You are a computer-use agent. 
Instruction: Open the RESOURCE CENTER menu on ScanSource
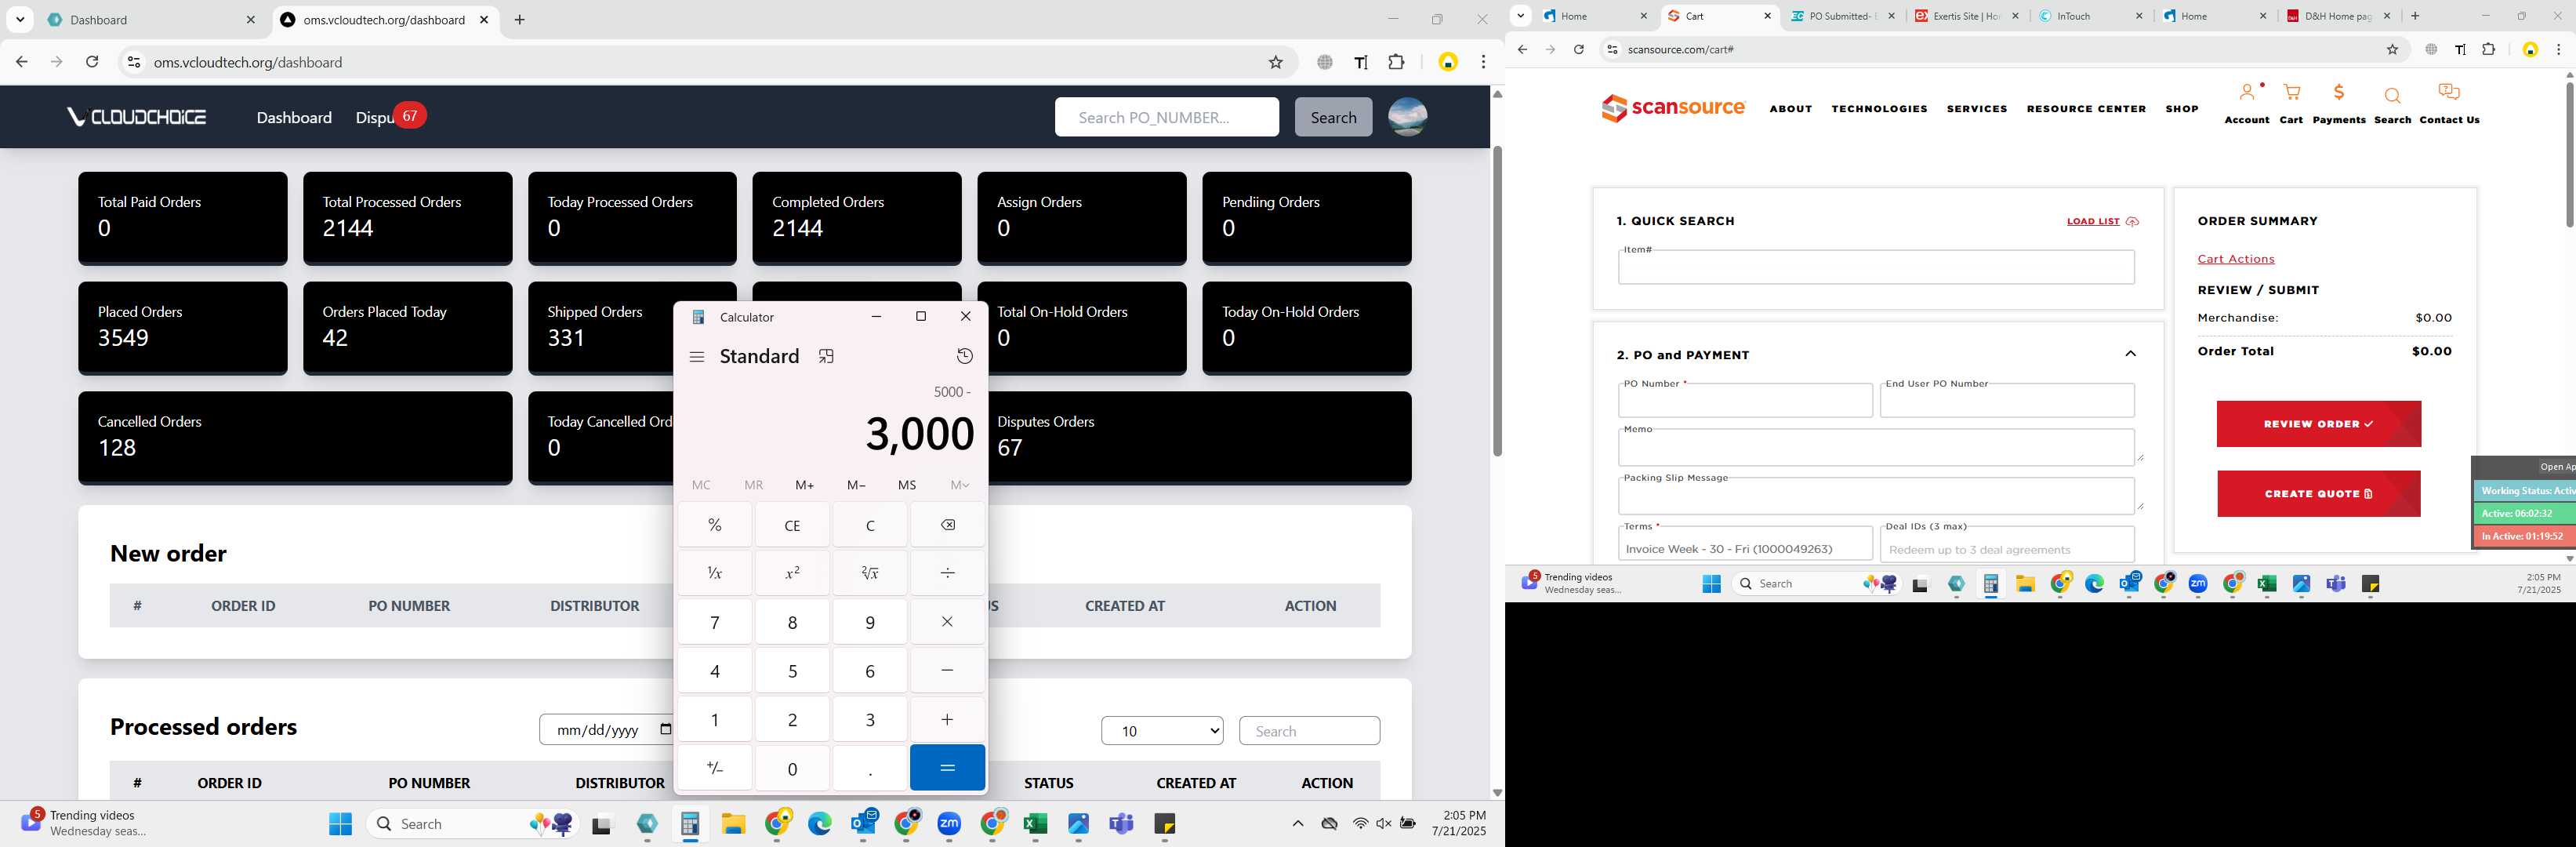click(2086, 109)
